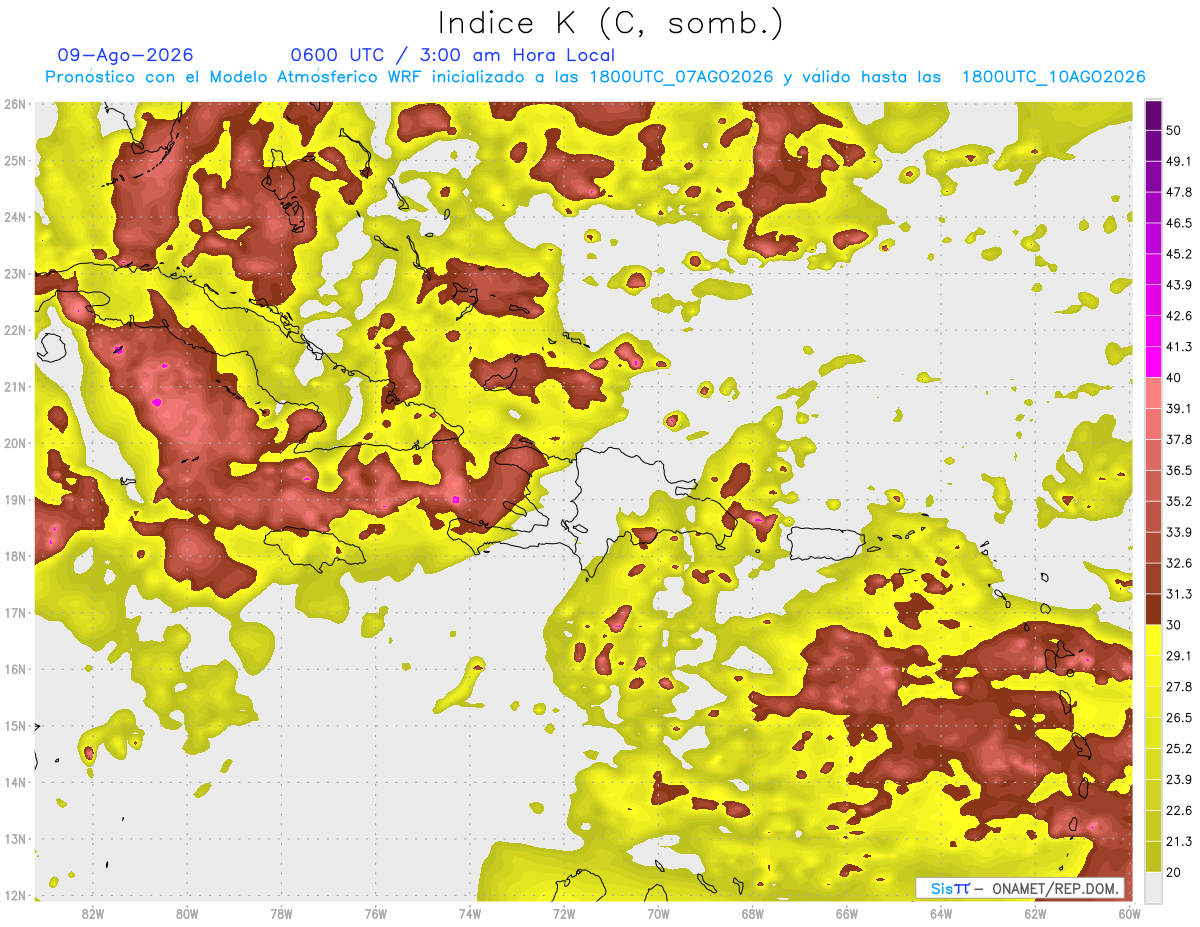Click the "22N" latitude label
1200x927 pixels.
[14, 329]
